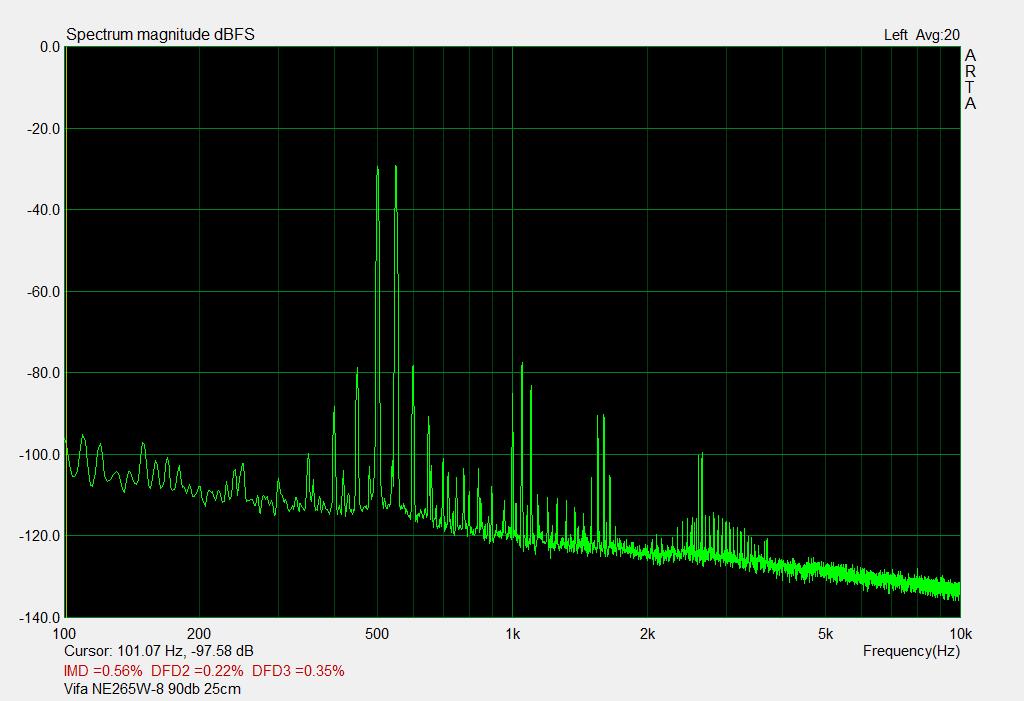Click the 'IMD =0.56%' result
Image resolution: width=1024 pixels, height=701 pixels.
coord(103,670)
